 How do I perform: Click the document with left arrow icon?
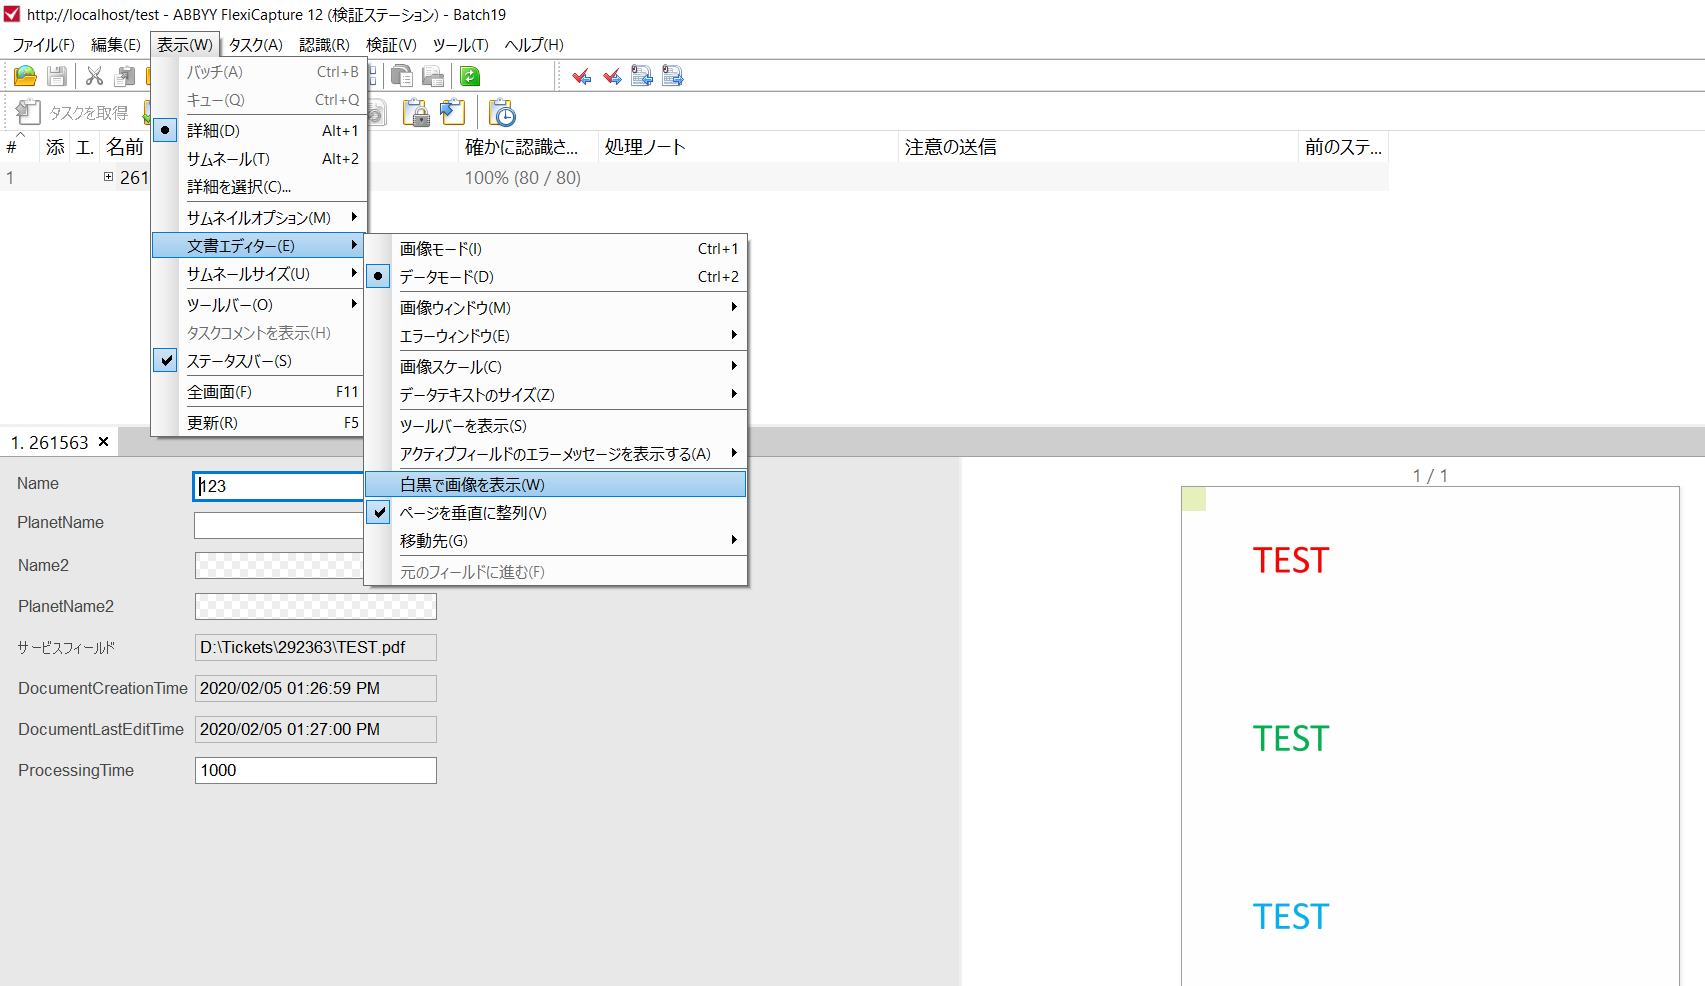(642, 76)
